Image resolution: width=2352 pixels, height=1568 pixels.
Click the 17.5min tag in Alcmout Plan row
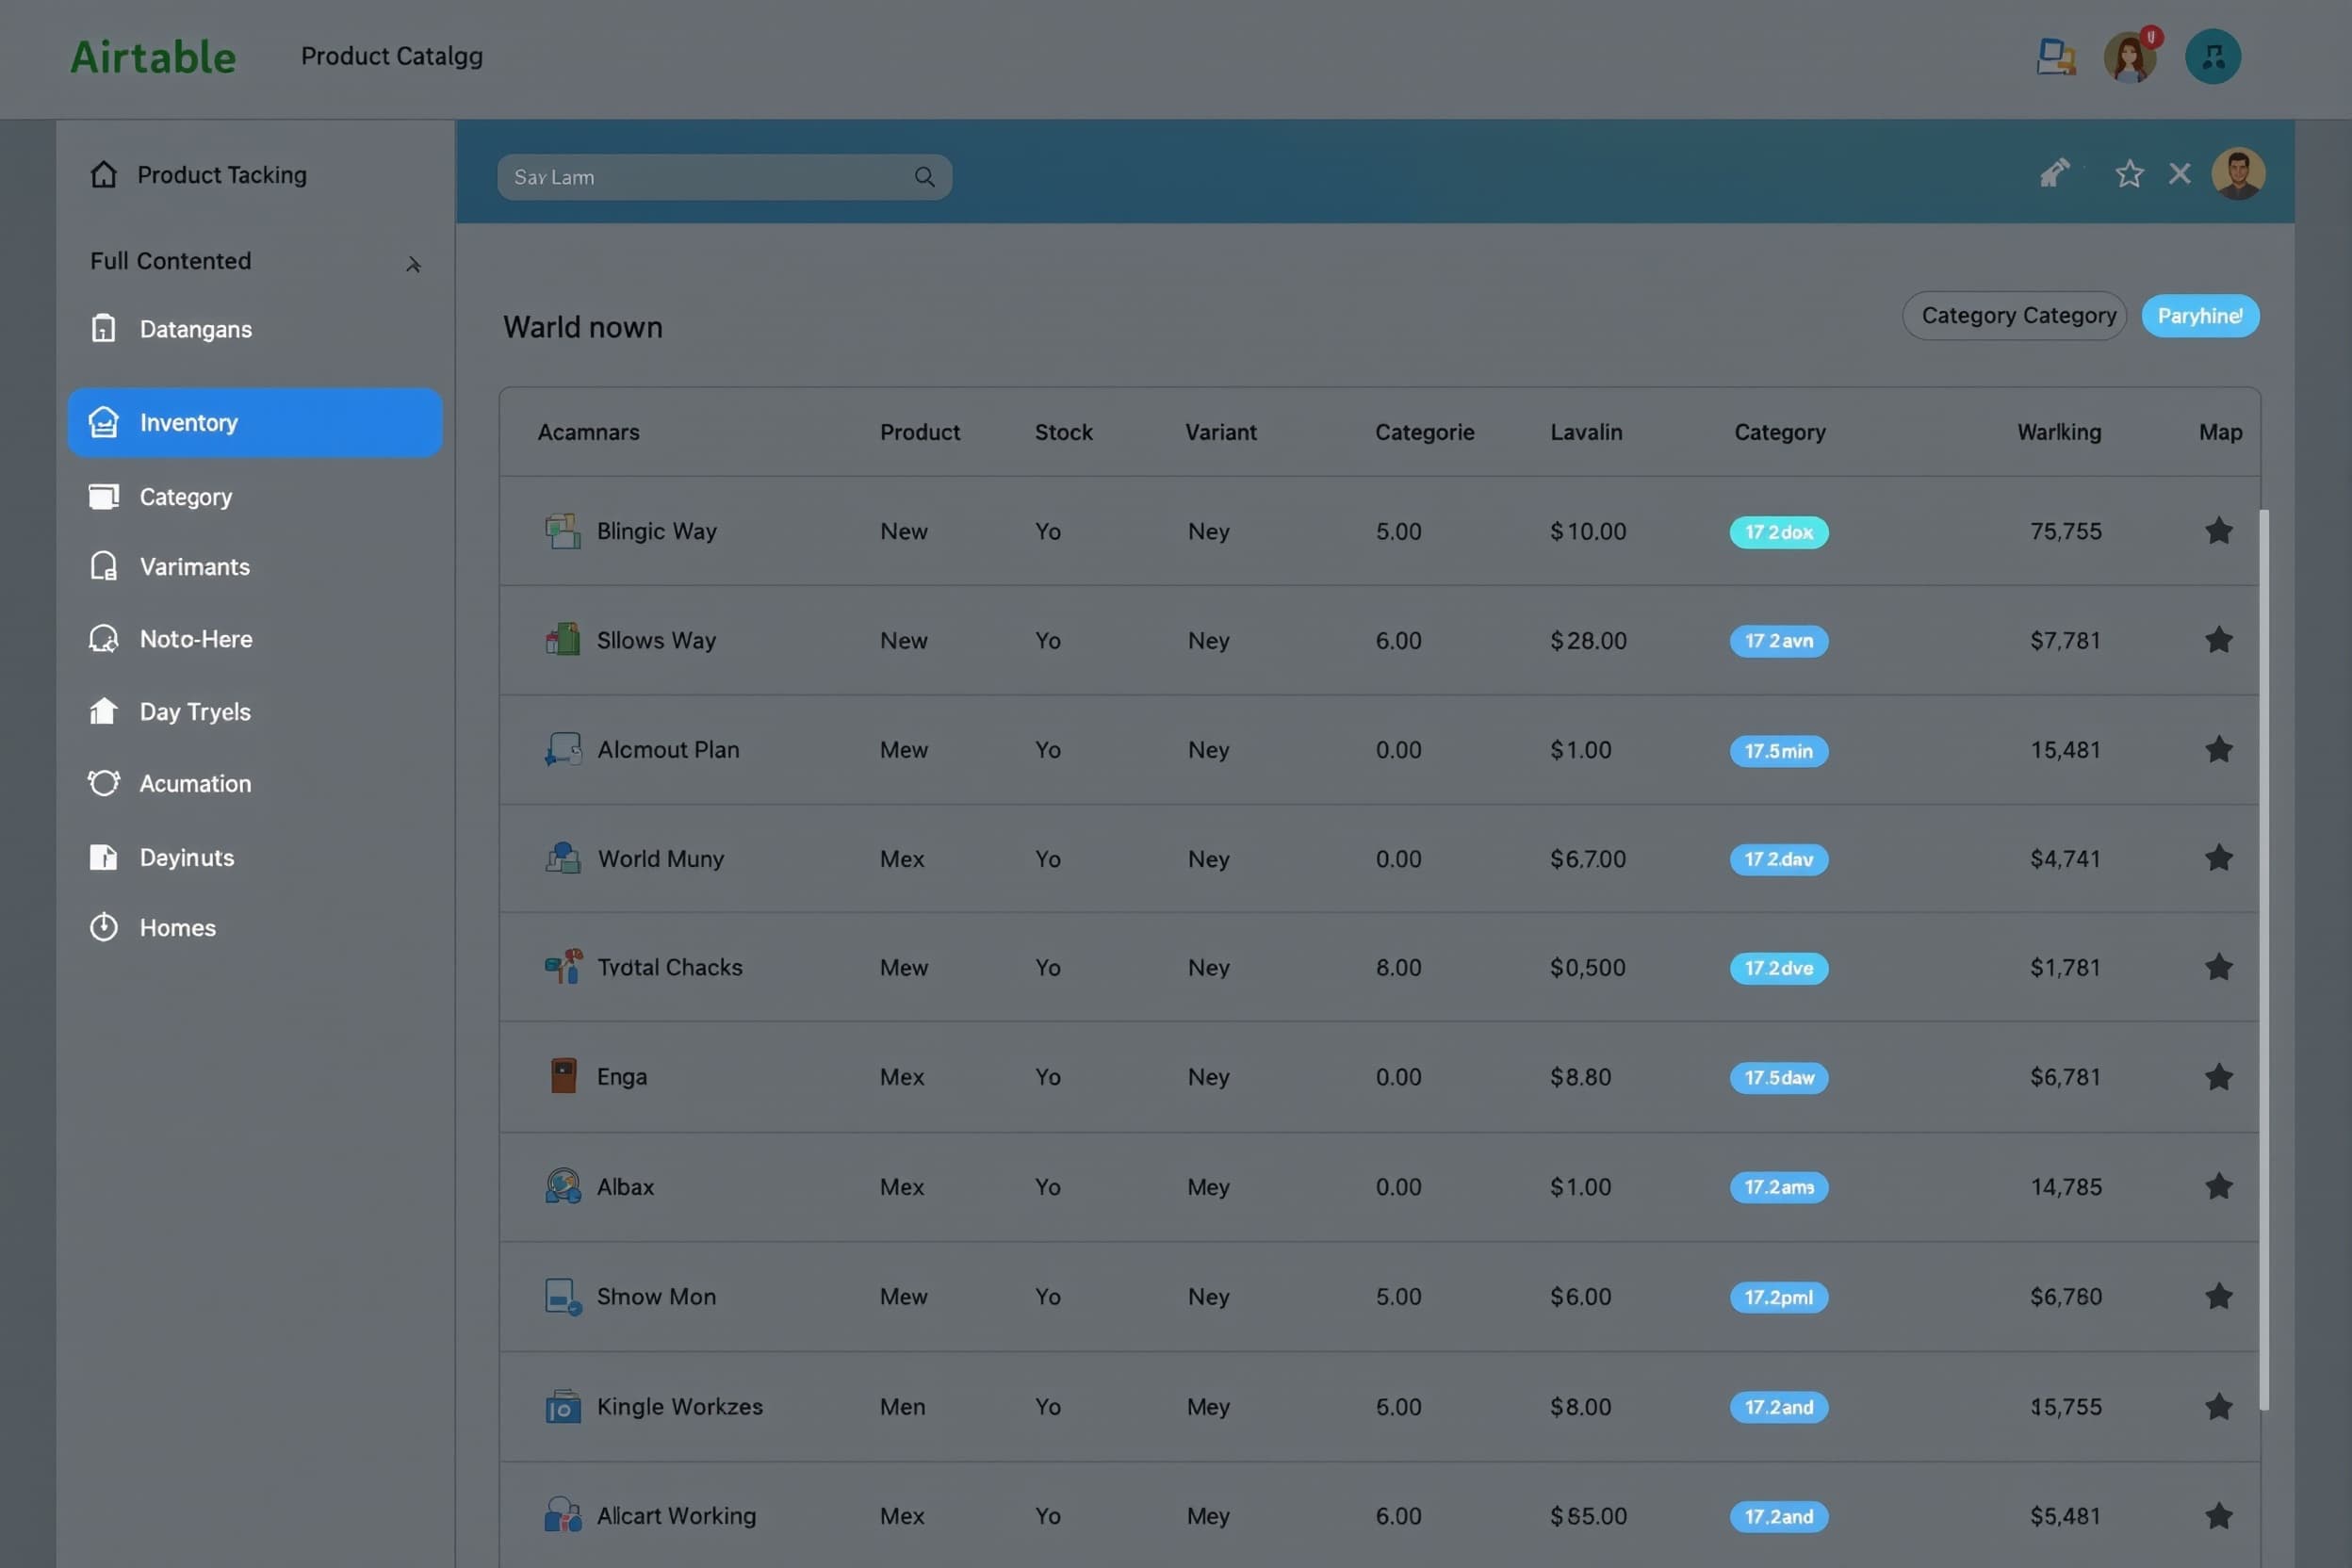[1779, 751]
